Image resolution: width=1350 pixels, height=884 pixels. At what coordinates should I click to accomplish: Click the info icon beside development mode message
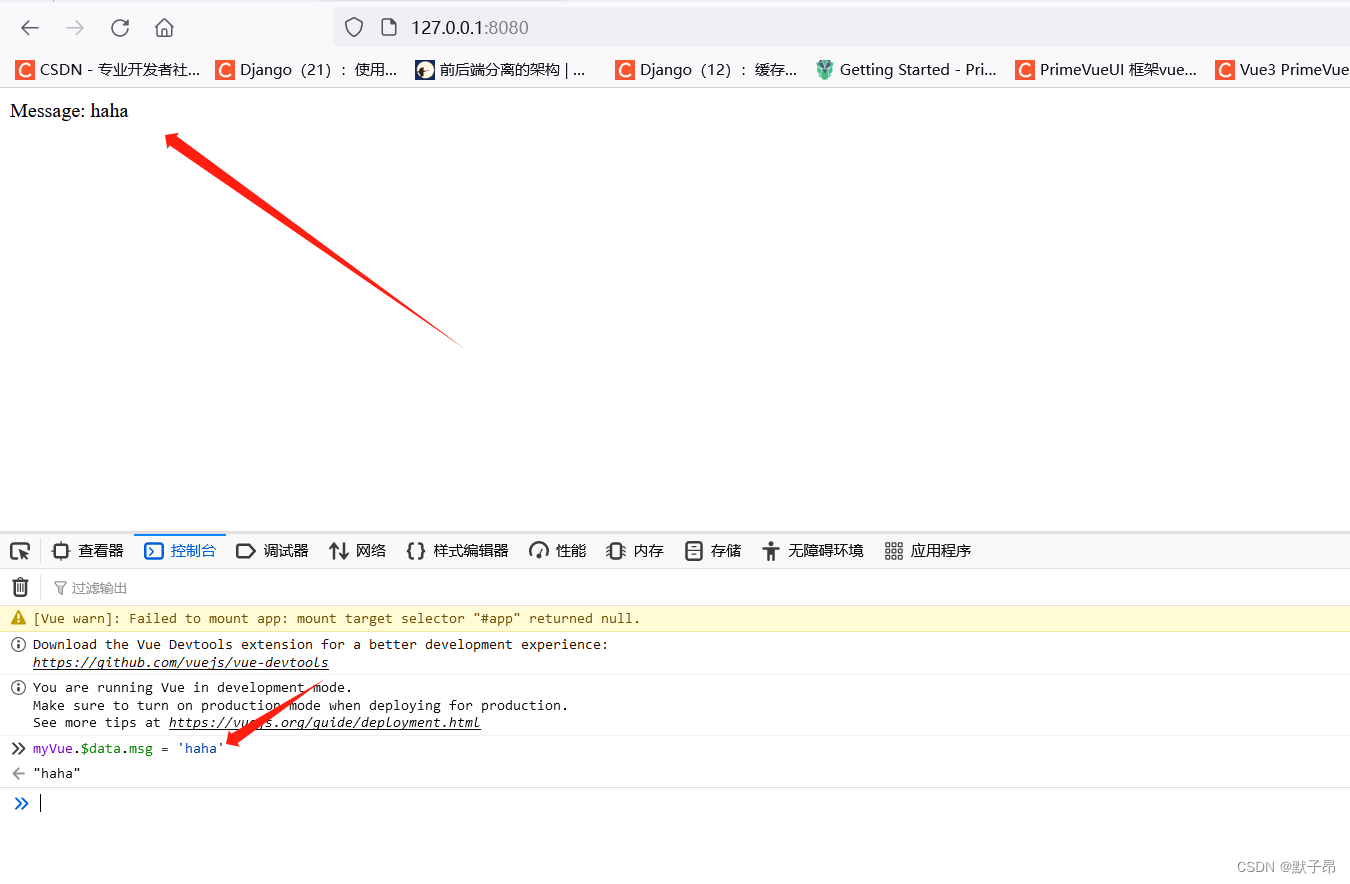coord(18,687)
